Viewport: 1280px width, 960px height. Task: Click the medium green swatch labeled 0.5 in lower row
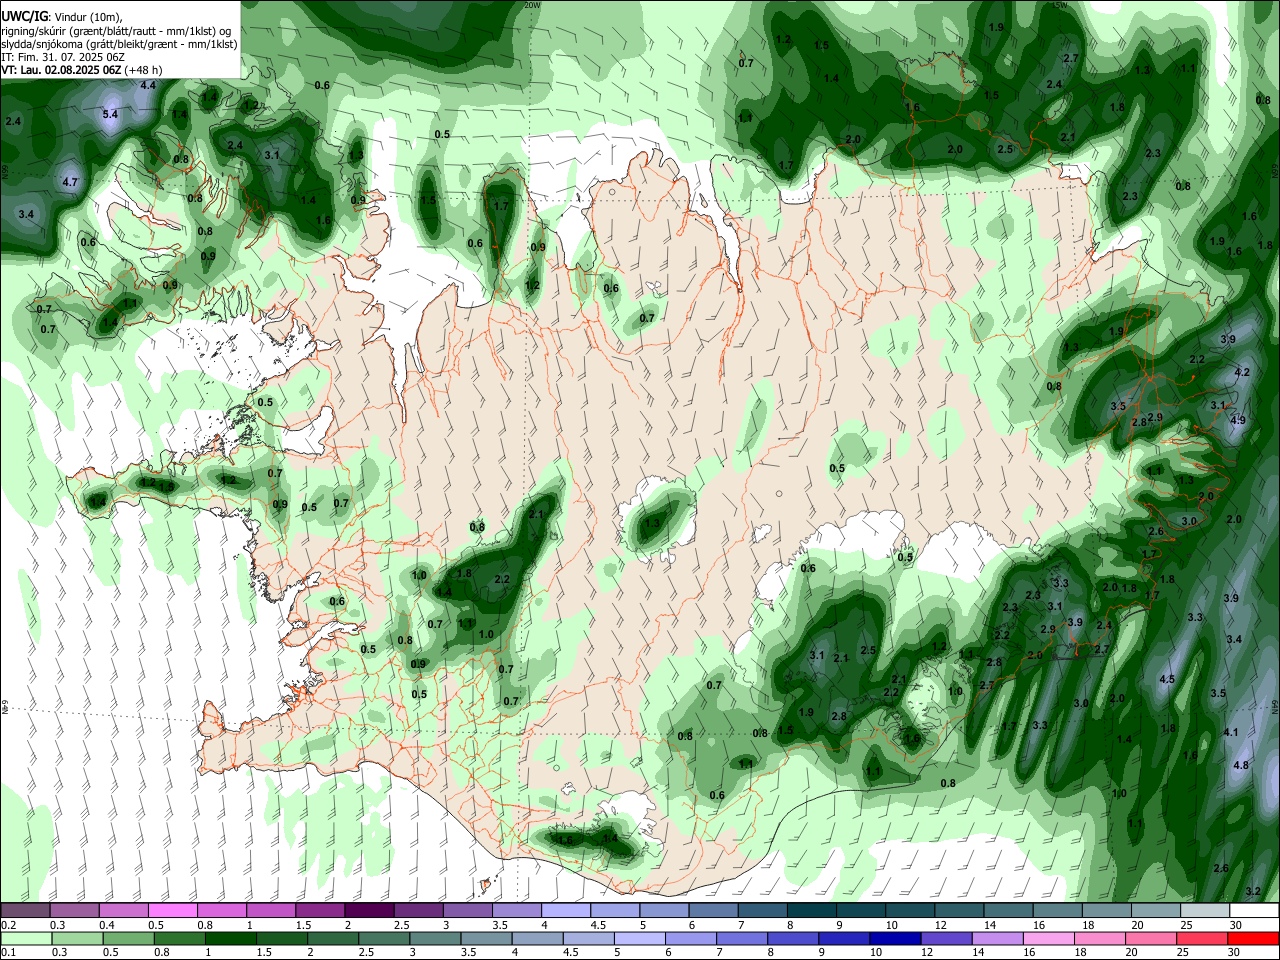(x=128, y=939)
